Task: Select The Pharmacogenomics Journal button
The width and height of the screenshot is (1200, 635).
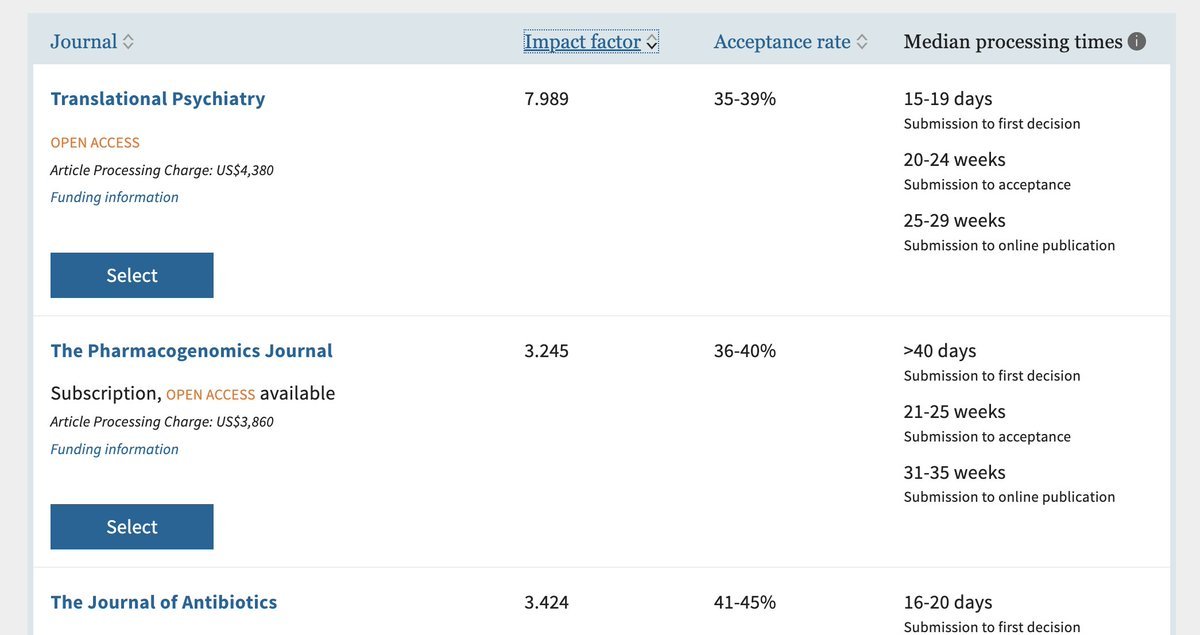Action: click(132, 527)
